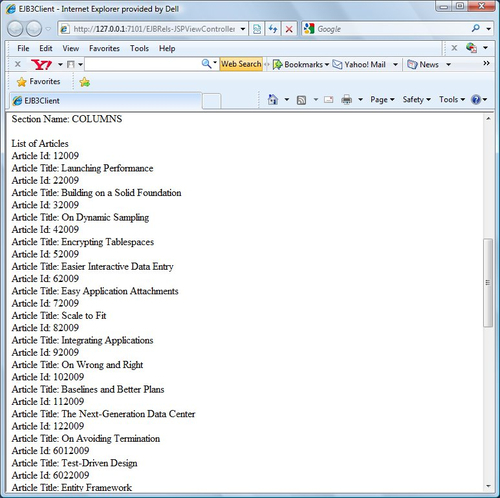Click the Yahoo! logo icon
This screenshot has height=498, width=500.
point(41,64)
